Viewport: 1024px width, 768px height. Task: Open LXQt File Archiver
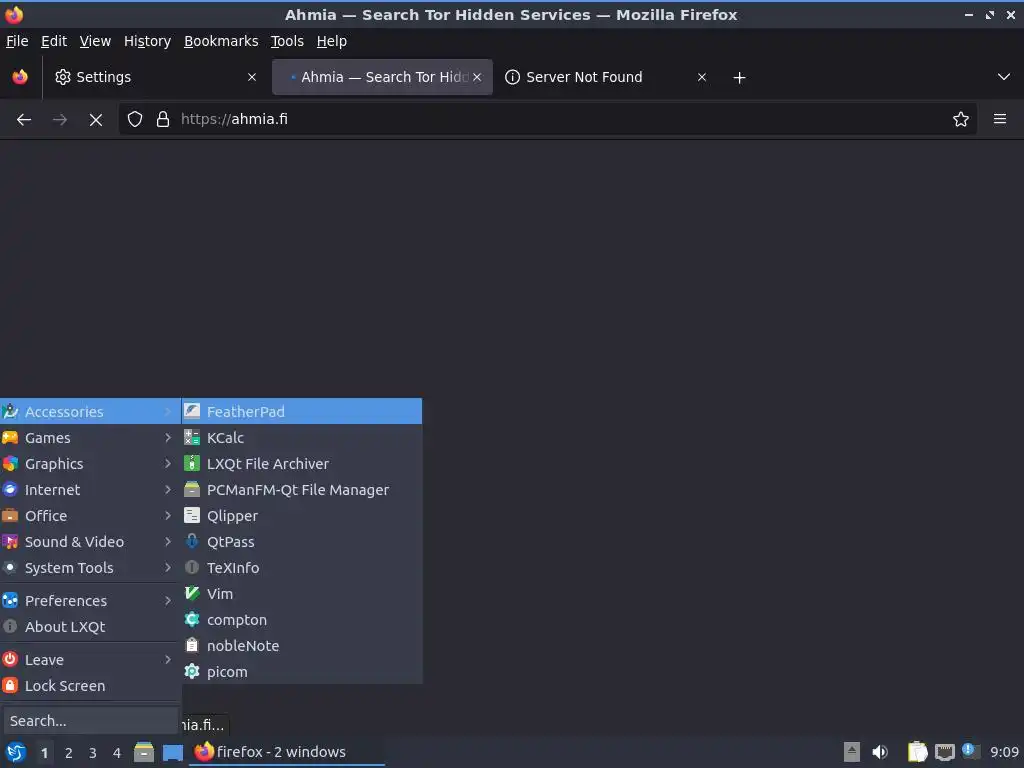302,464
